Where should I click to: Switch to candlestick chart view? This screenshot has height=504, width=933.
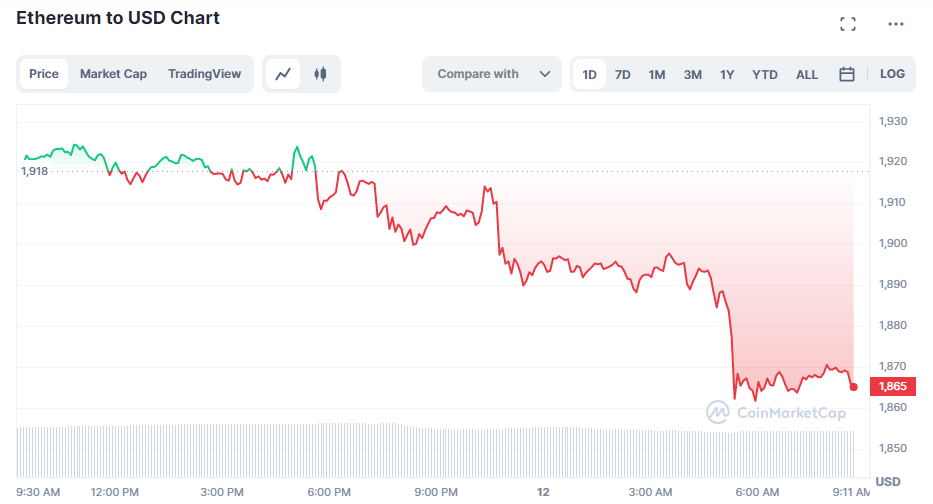tap(320, 74)
